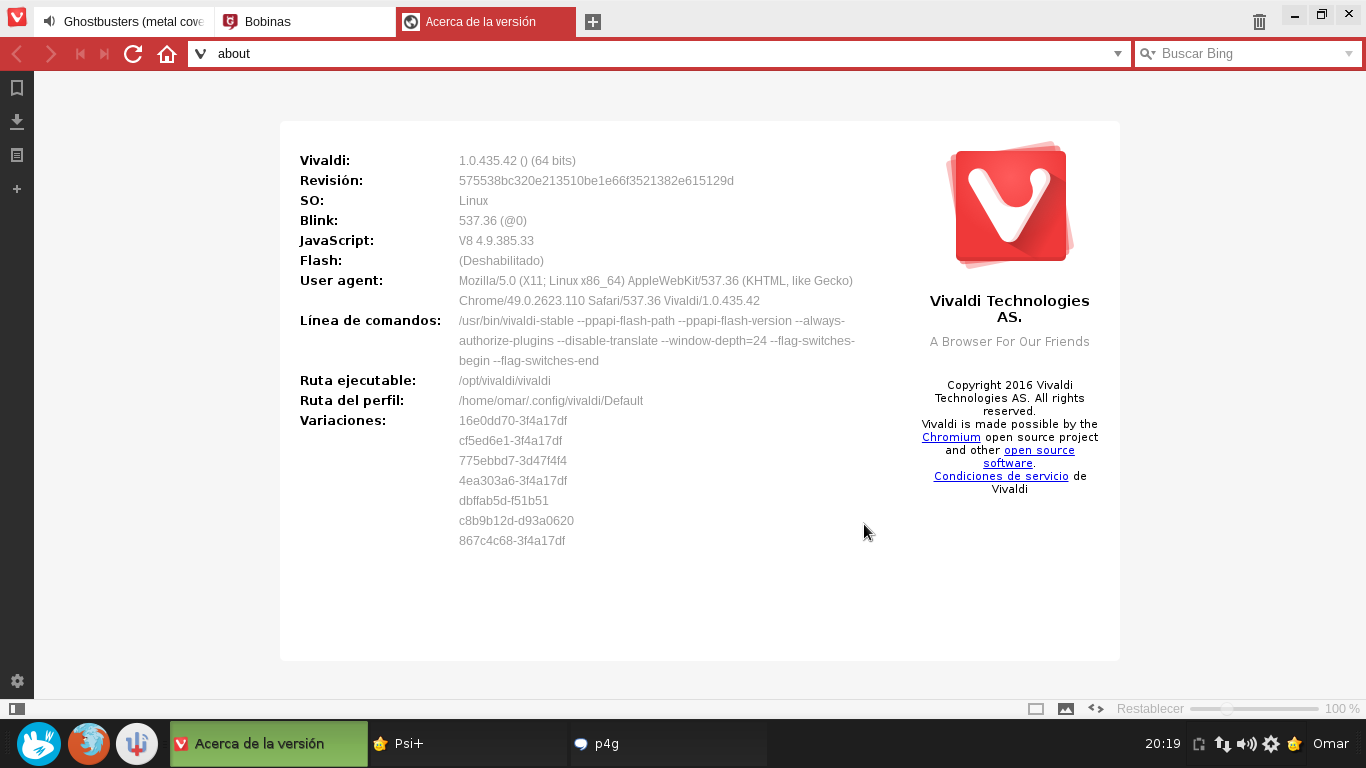Click Restablecer to reset zoom
This screenshot has width=1366, height=768.
[1150, 709]
